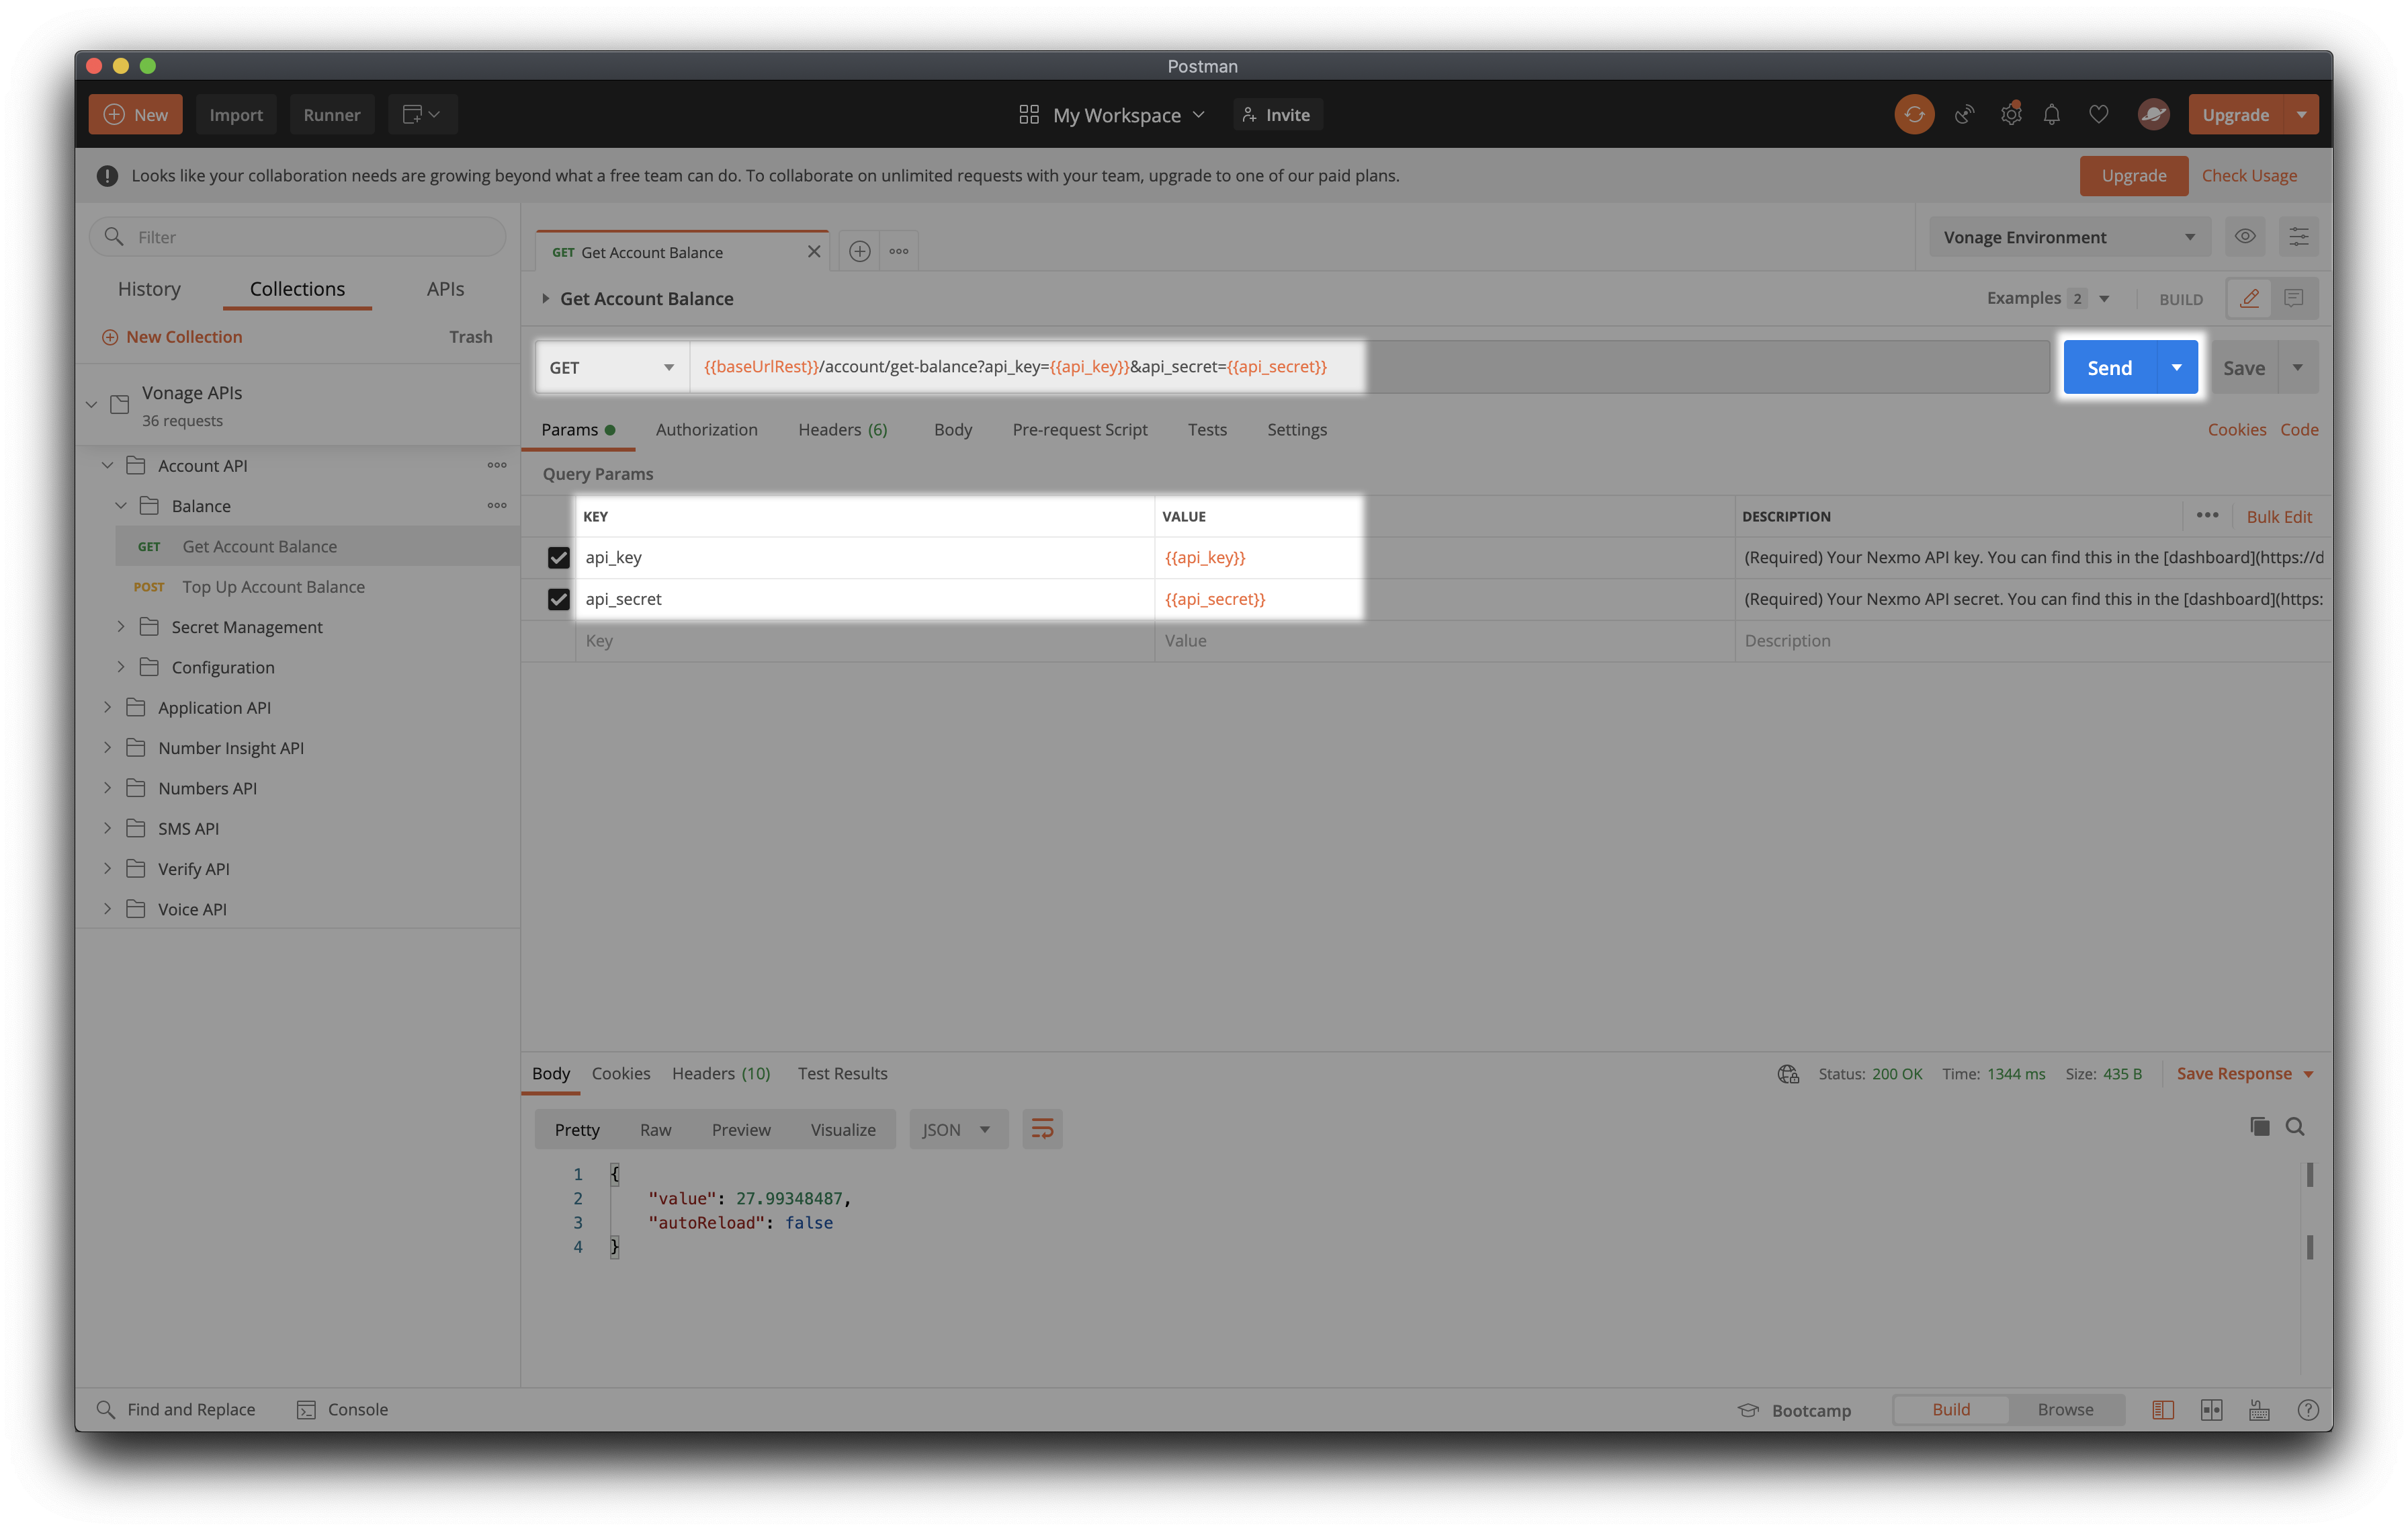Open the Examples dropdown
This screenshot has width=2408, height=1531.
(2048, 298)
